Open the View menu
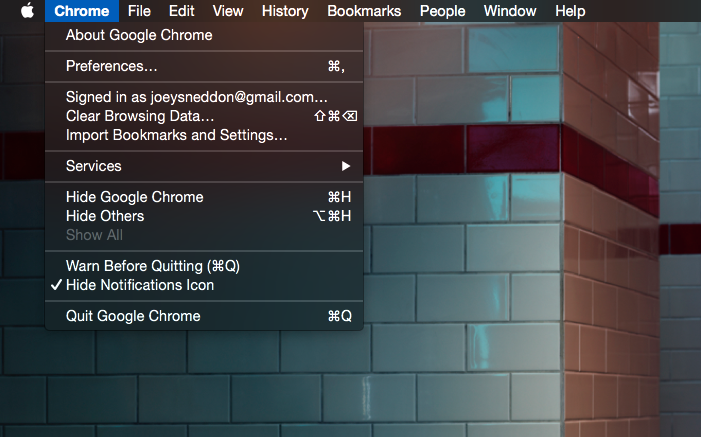The image size is (701, 437). [x=228, y=11]
